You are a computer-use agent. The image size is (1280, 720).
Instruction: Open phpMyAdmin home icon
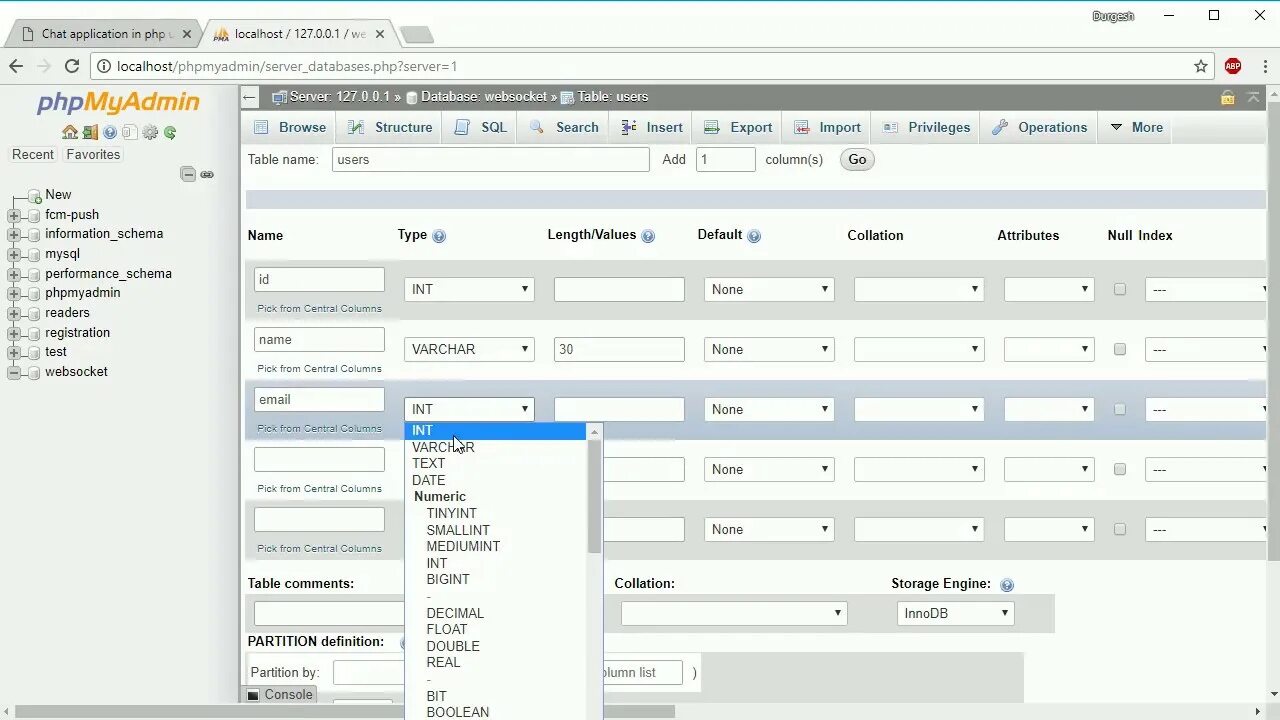69,132
